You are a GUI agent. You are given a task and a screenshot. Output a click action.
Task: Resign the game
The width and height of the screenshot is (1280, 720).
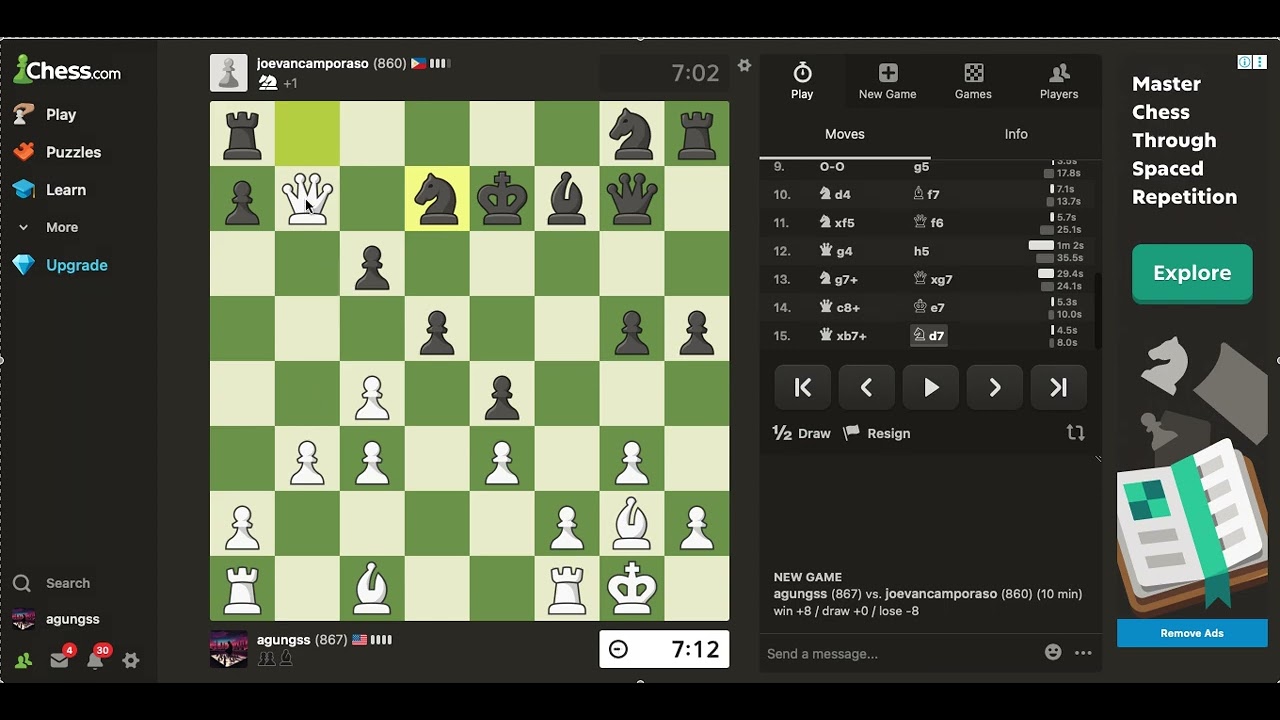point(877,433)
